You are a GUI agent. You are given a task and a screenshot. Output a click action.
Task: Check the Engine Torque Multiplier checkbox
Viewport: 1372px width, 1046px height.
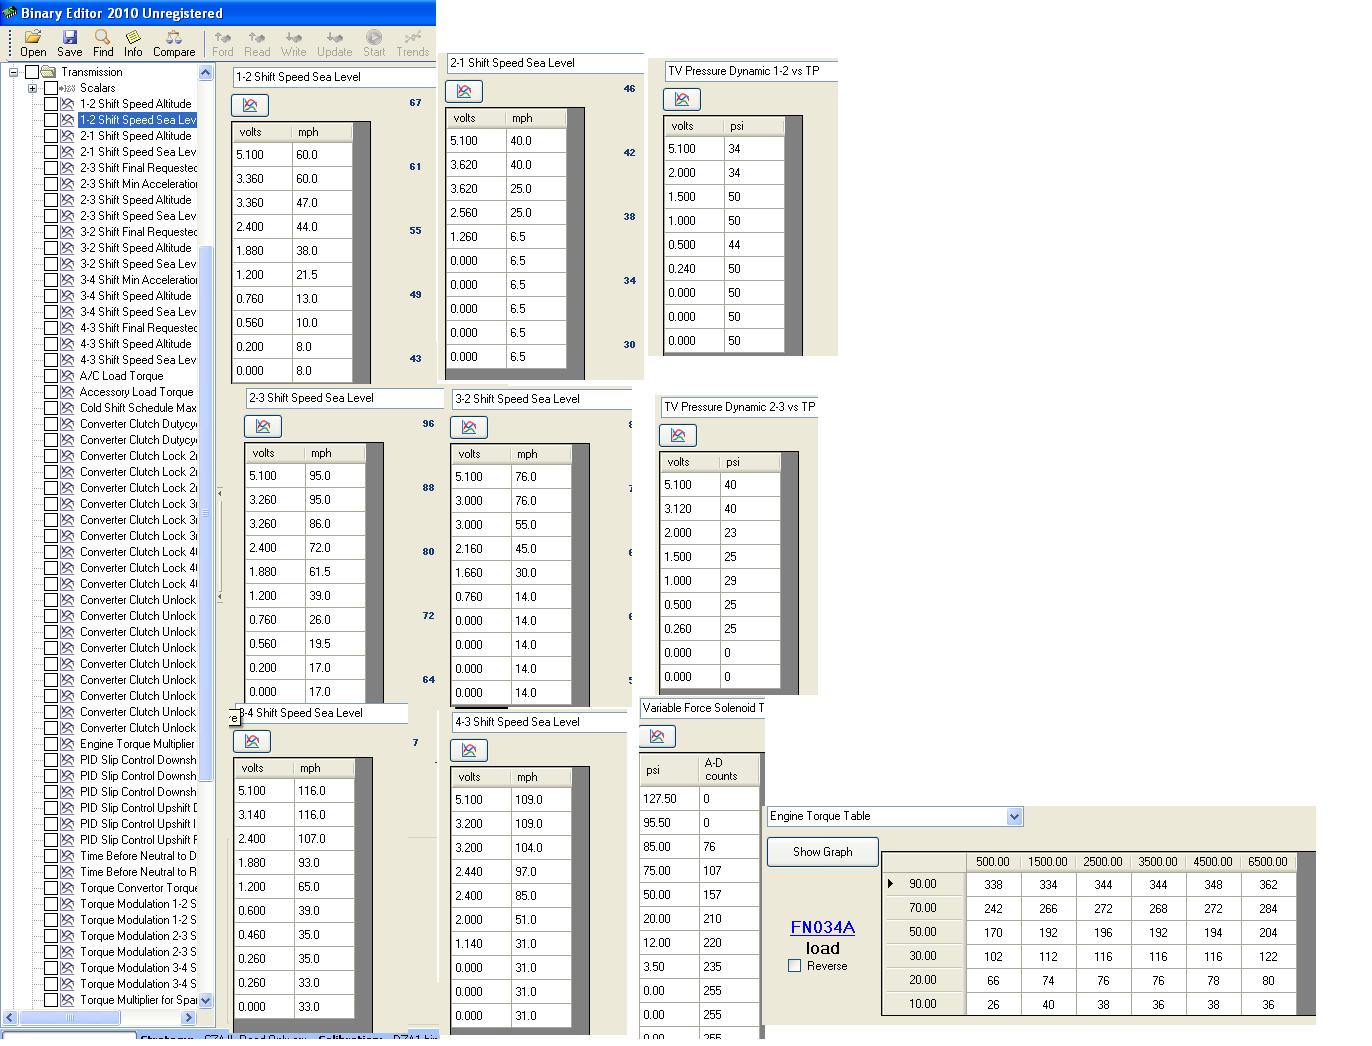pos(51,744)
